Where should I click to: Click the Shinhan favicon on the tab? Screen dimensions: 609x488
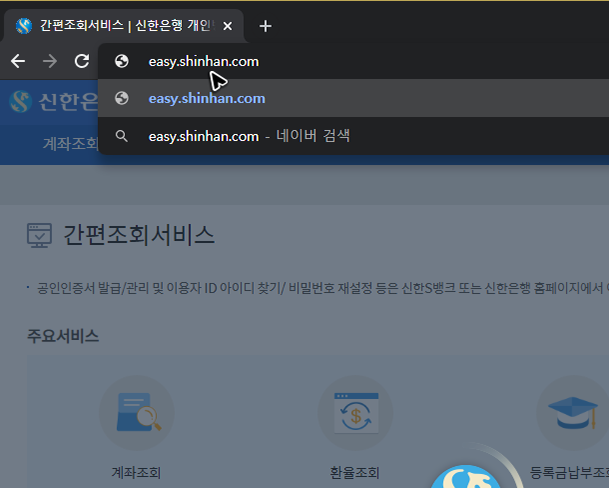pyautogui.click(x=24, y=26)
